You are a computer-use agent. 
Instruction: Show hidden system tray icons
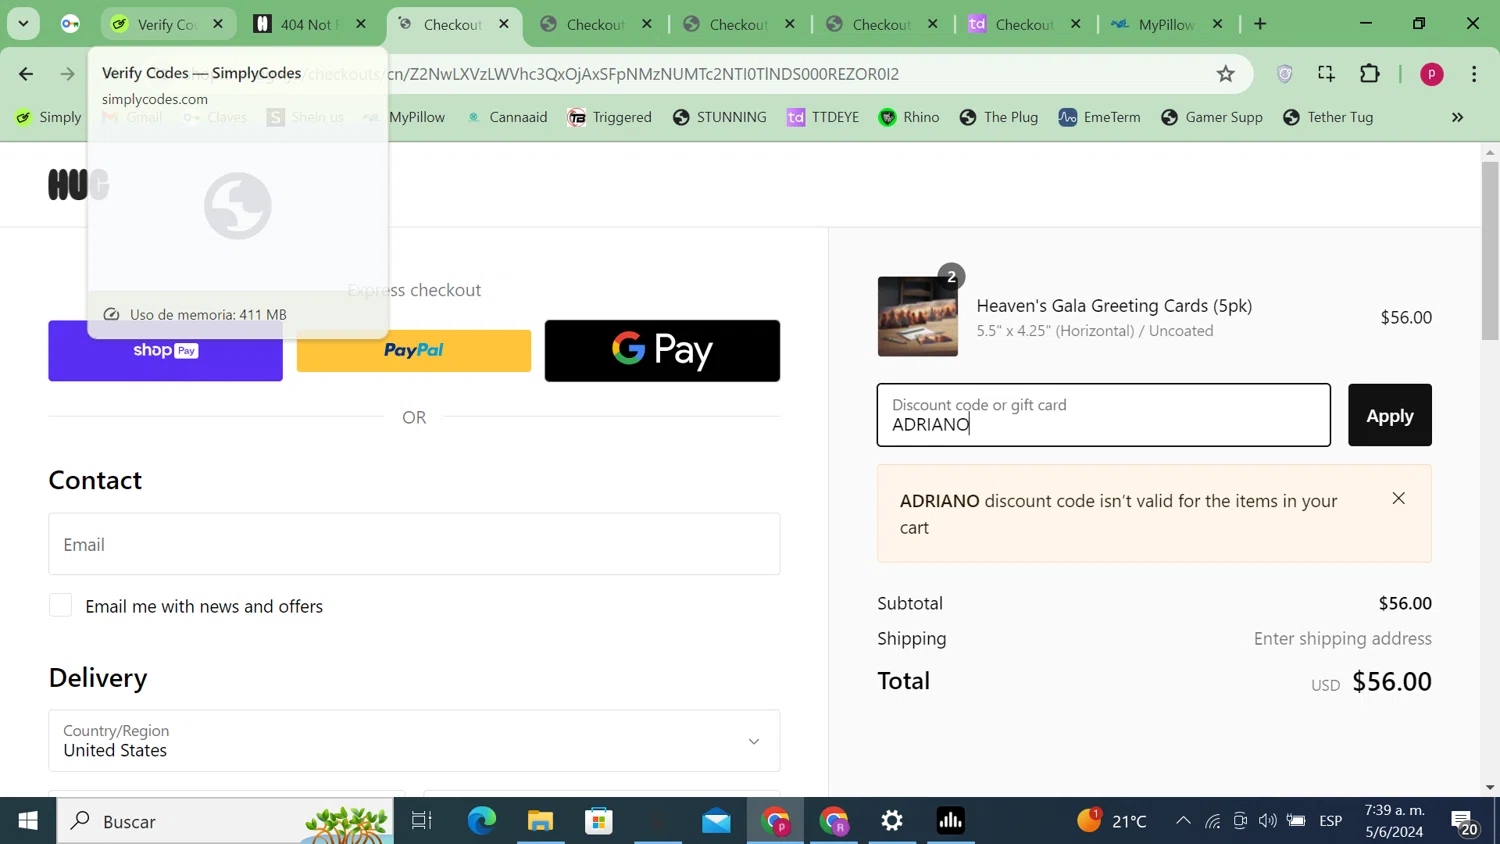1183,821
